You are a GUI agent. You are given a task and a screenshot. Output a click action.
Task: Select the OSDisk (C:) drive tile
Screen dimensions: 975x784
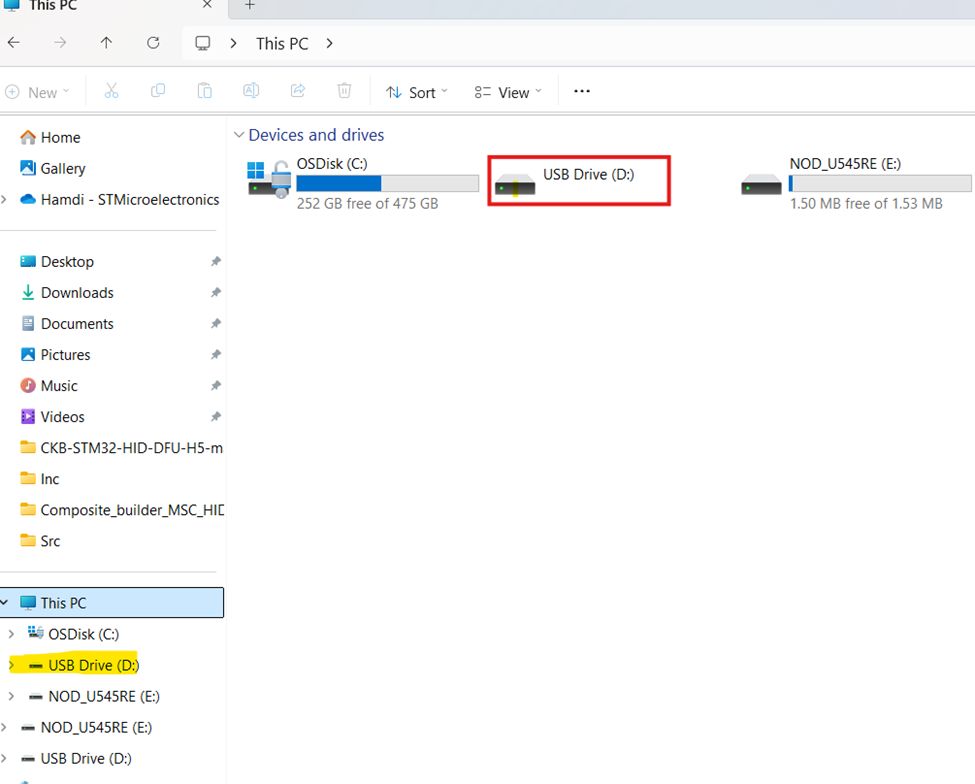[362, 183]
